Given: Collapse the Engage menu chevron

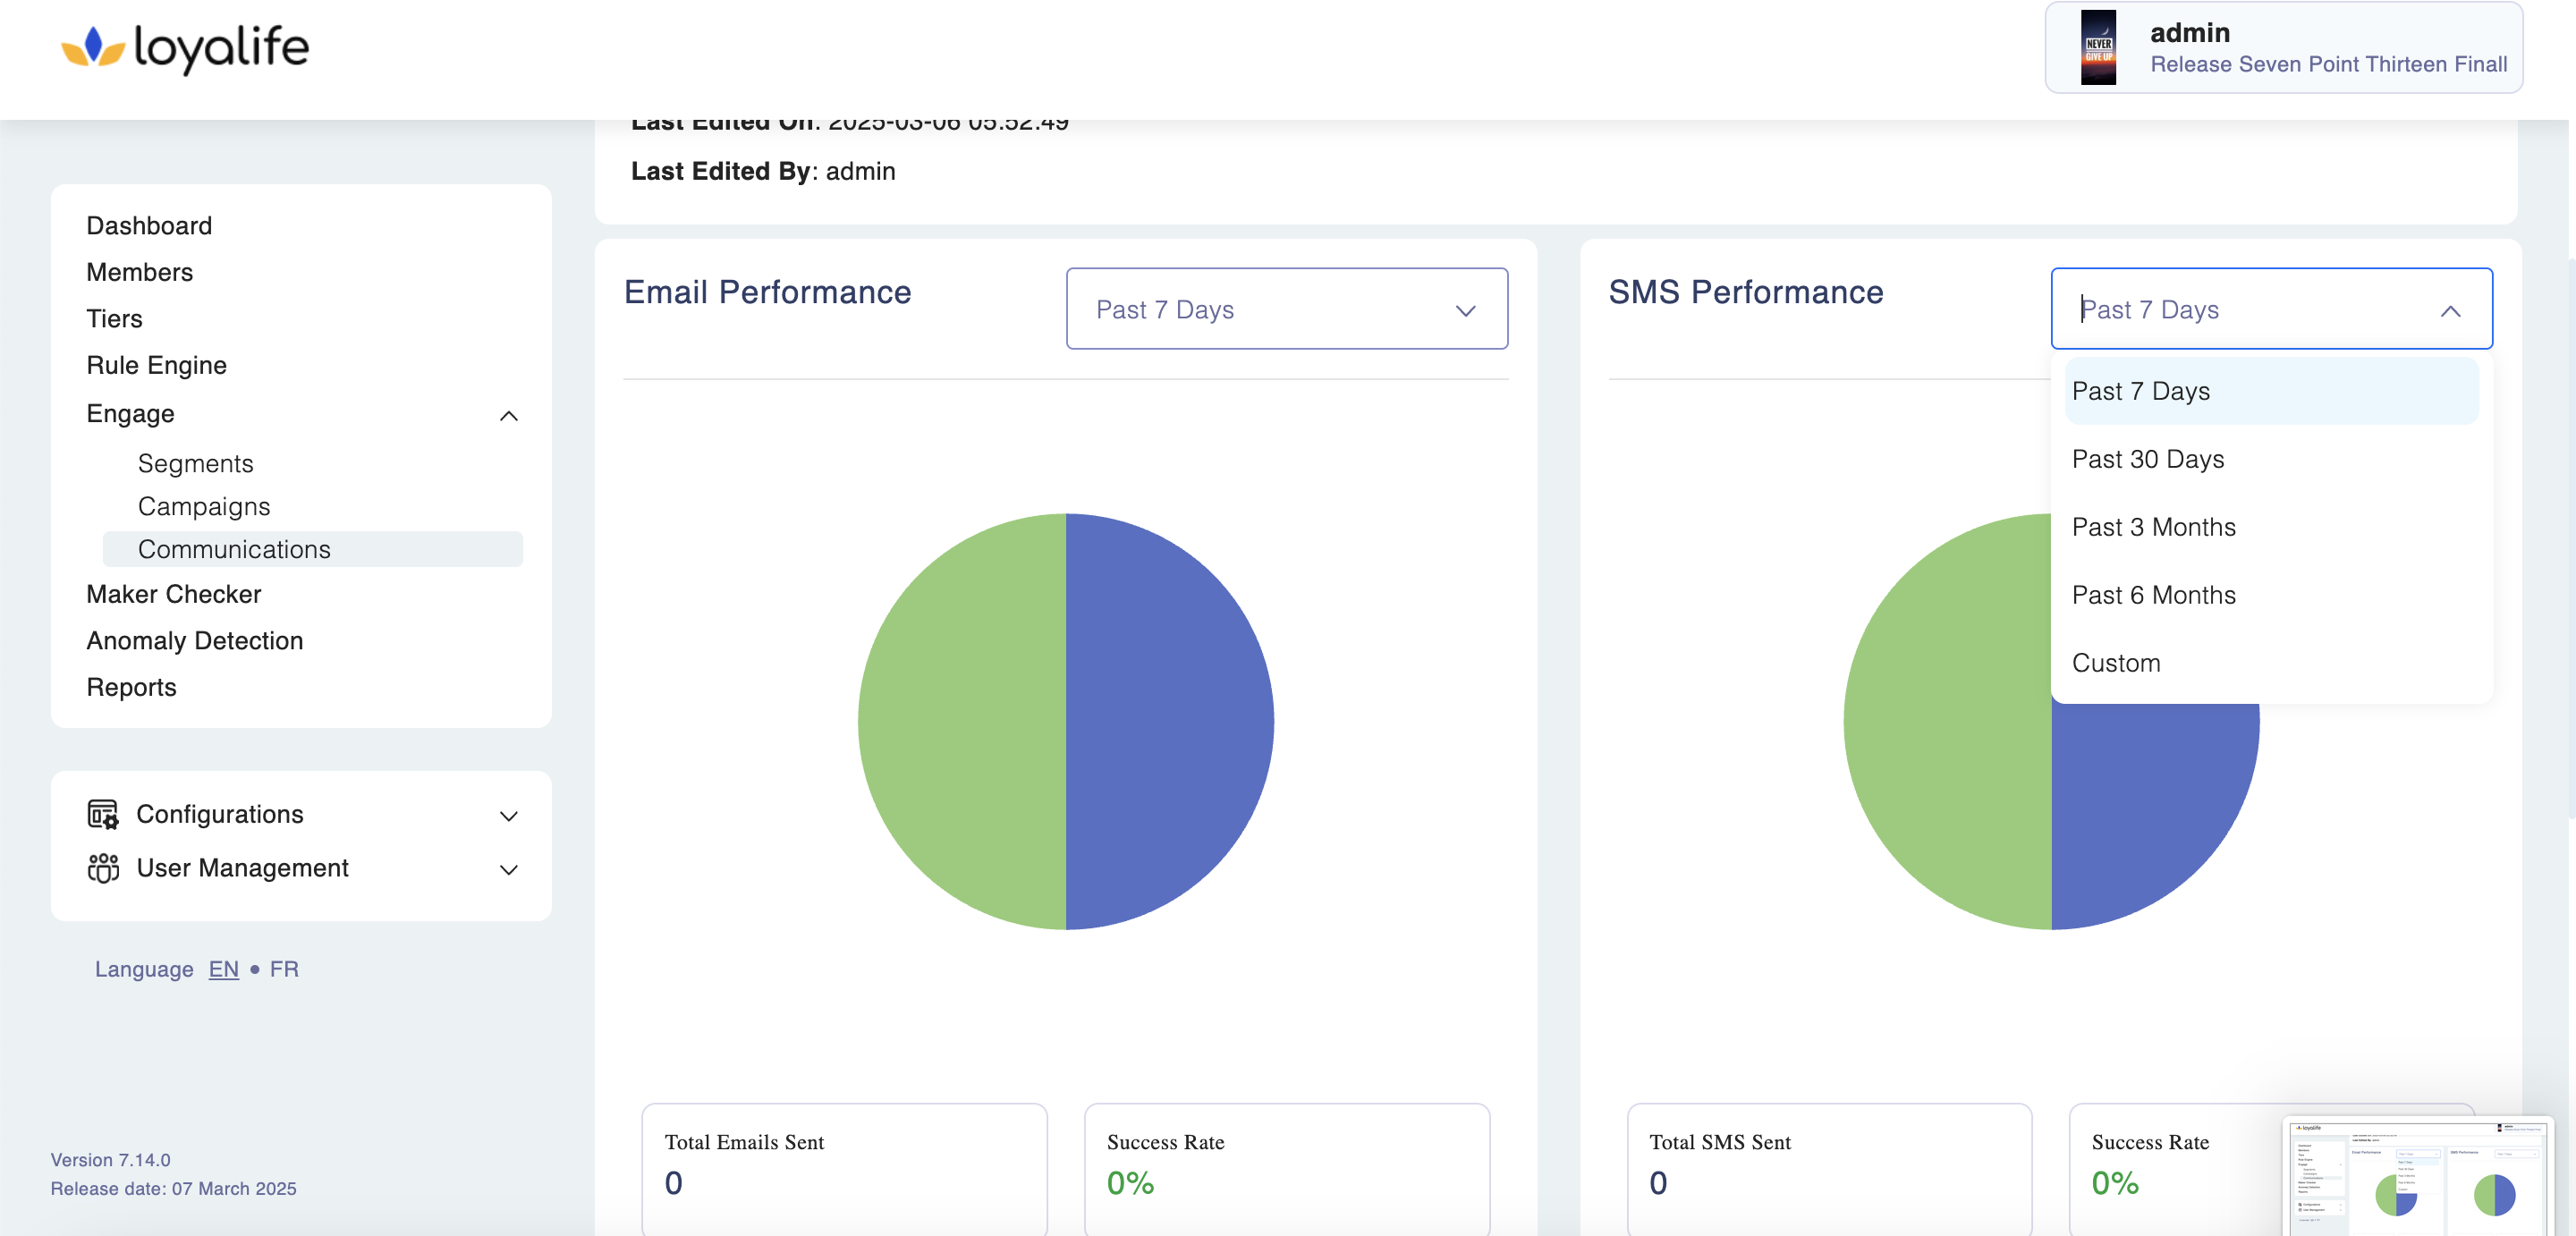Looking at the screenshot, I should pyautogui.click(x=508, y=415).
